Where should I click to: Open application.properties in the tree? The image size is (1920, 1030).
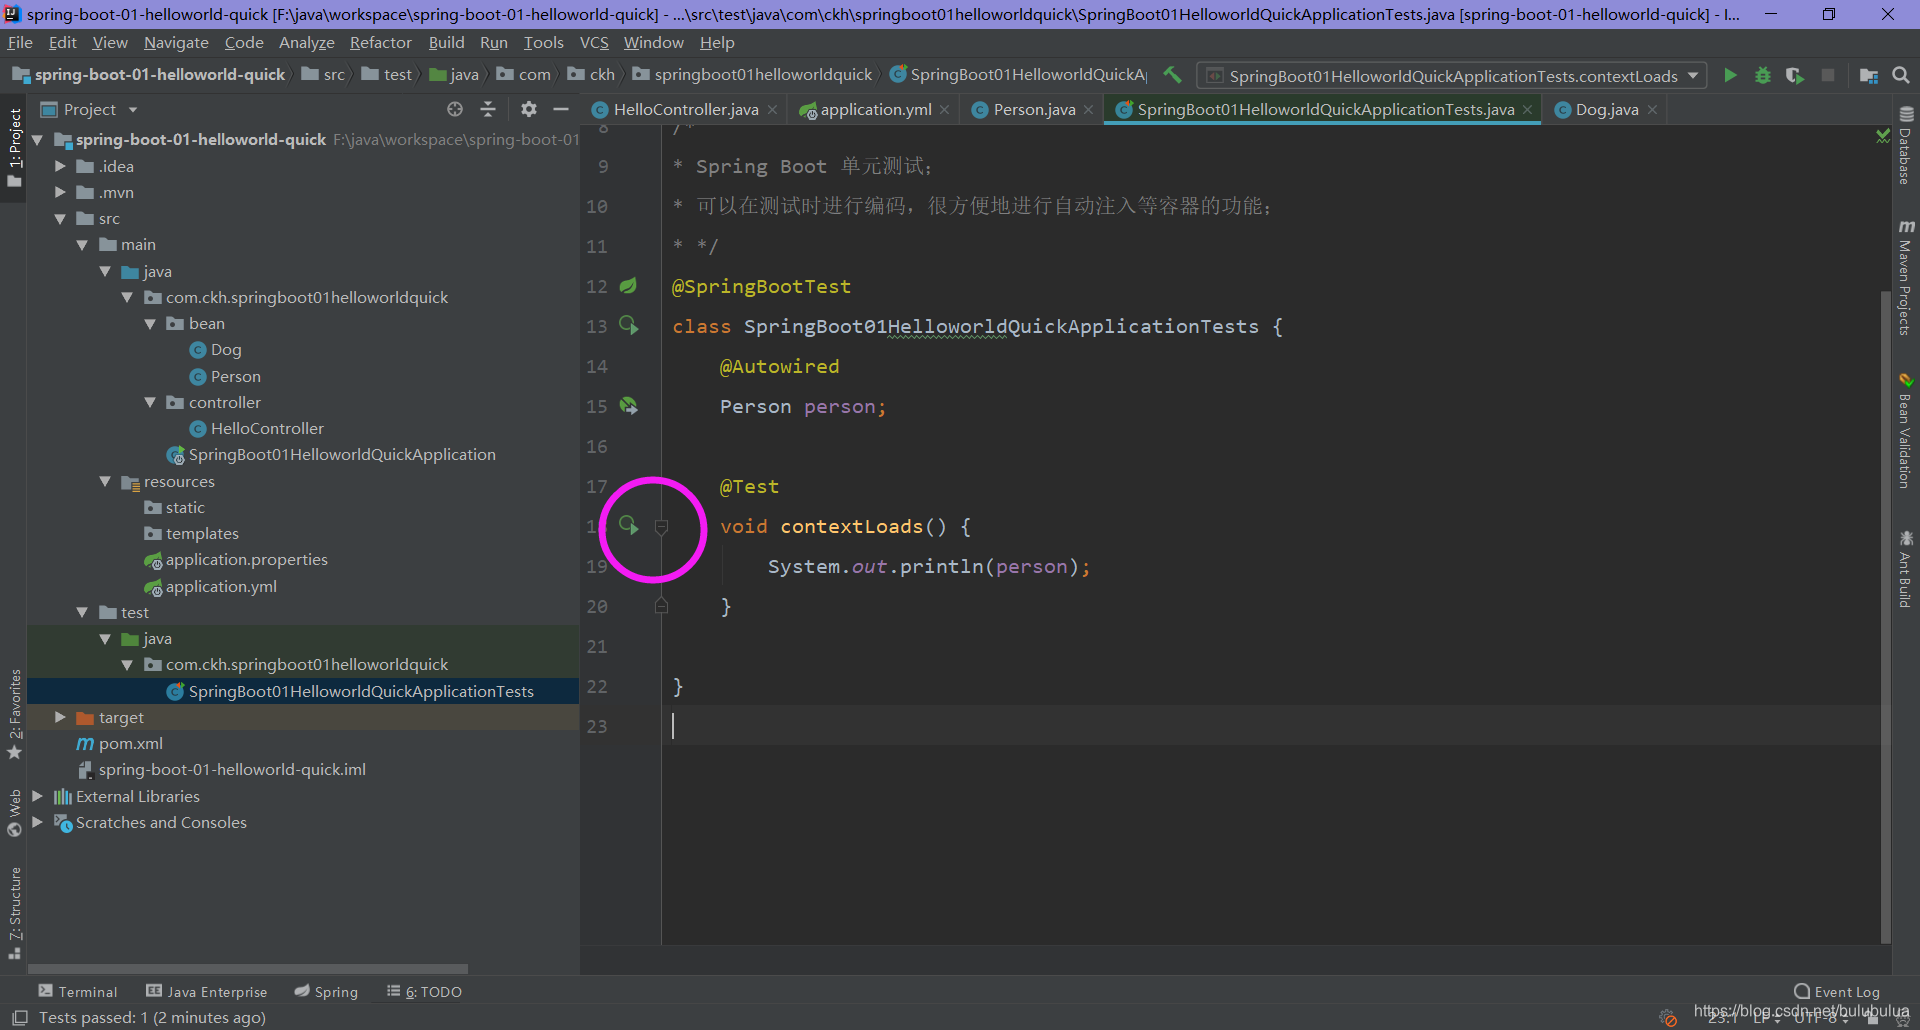click(x=246, y=560)
